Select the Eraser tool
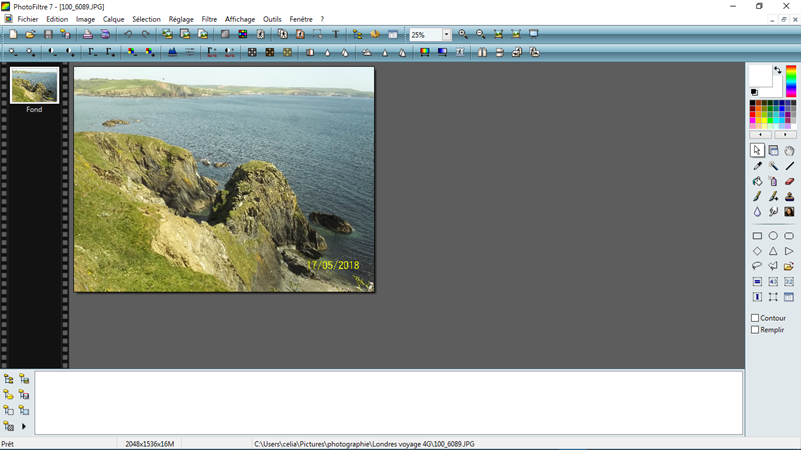 click(x=789, y=182)
